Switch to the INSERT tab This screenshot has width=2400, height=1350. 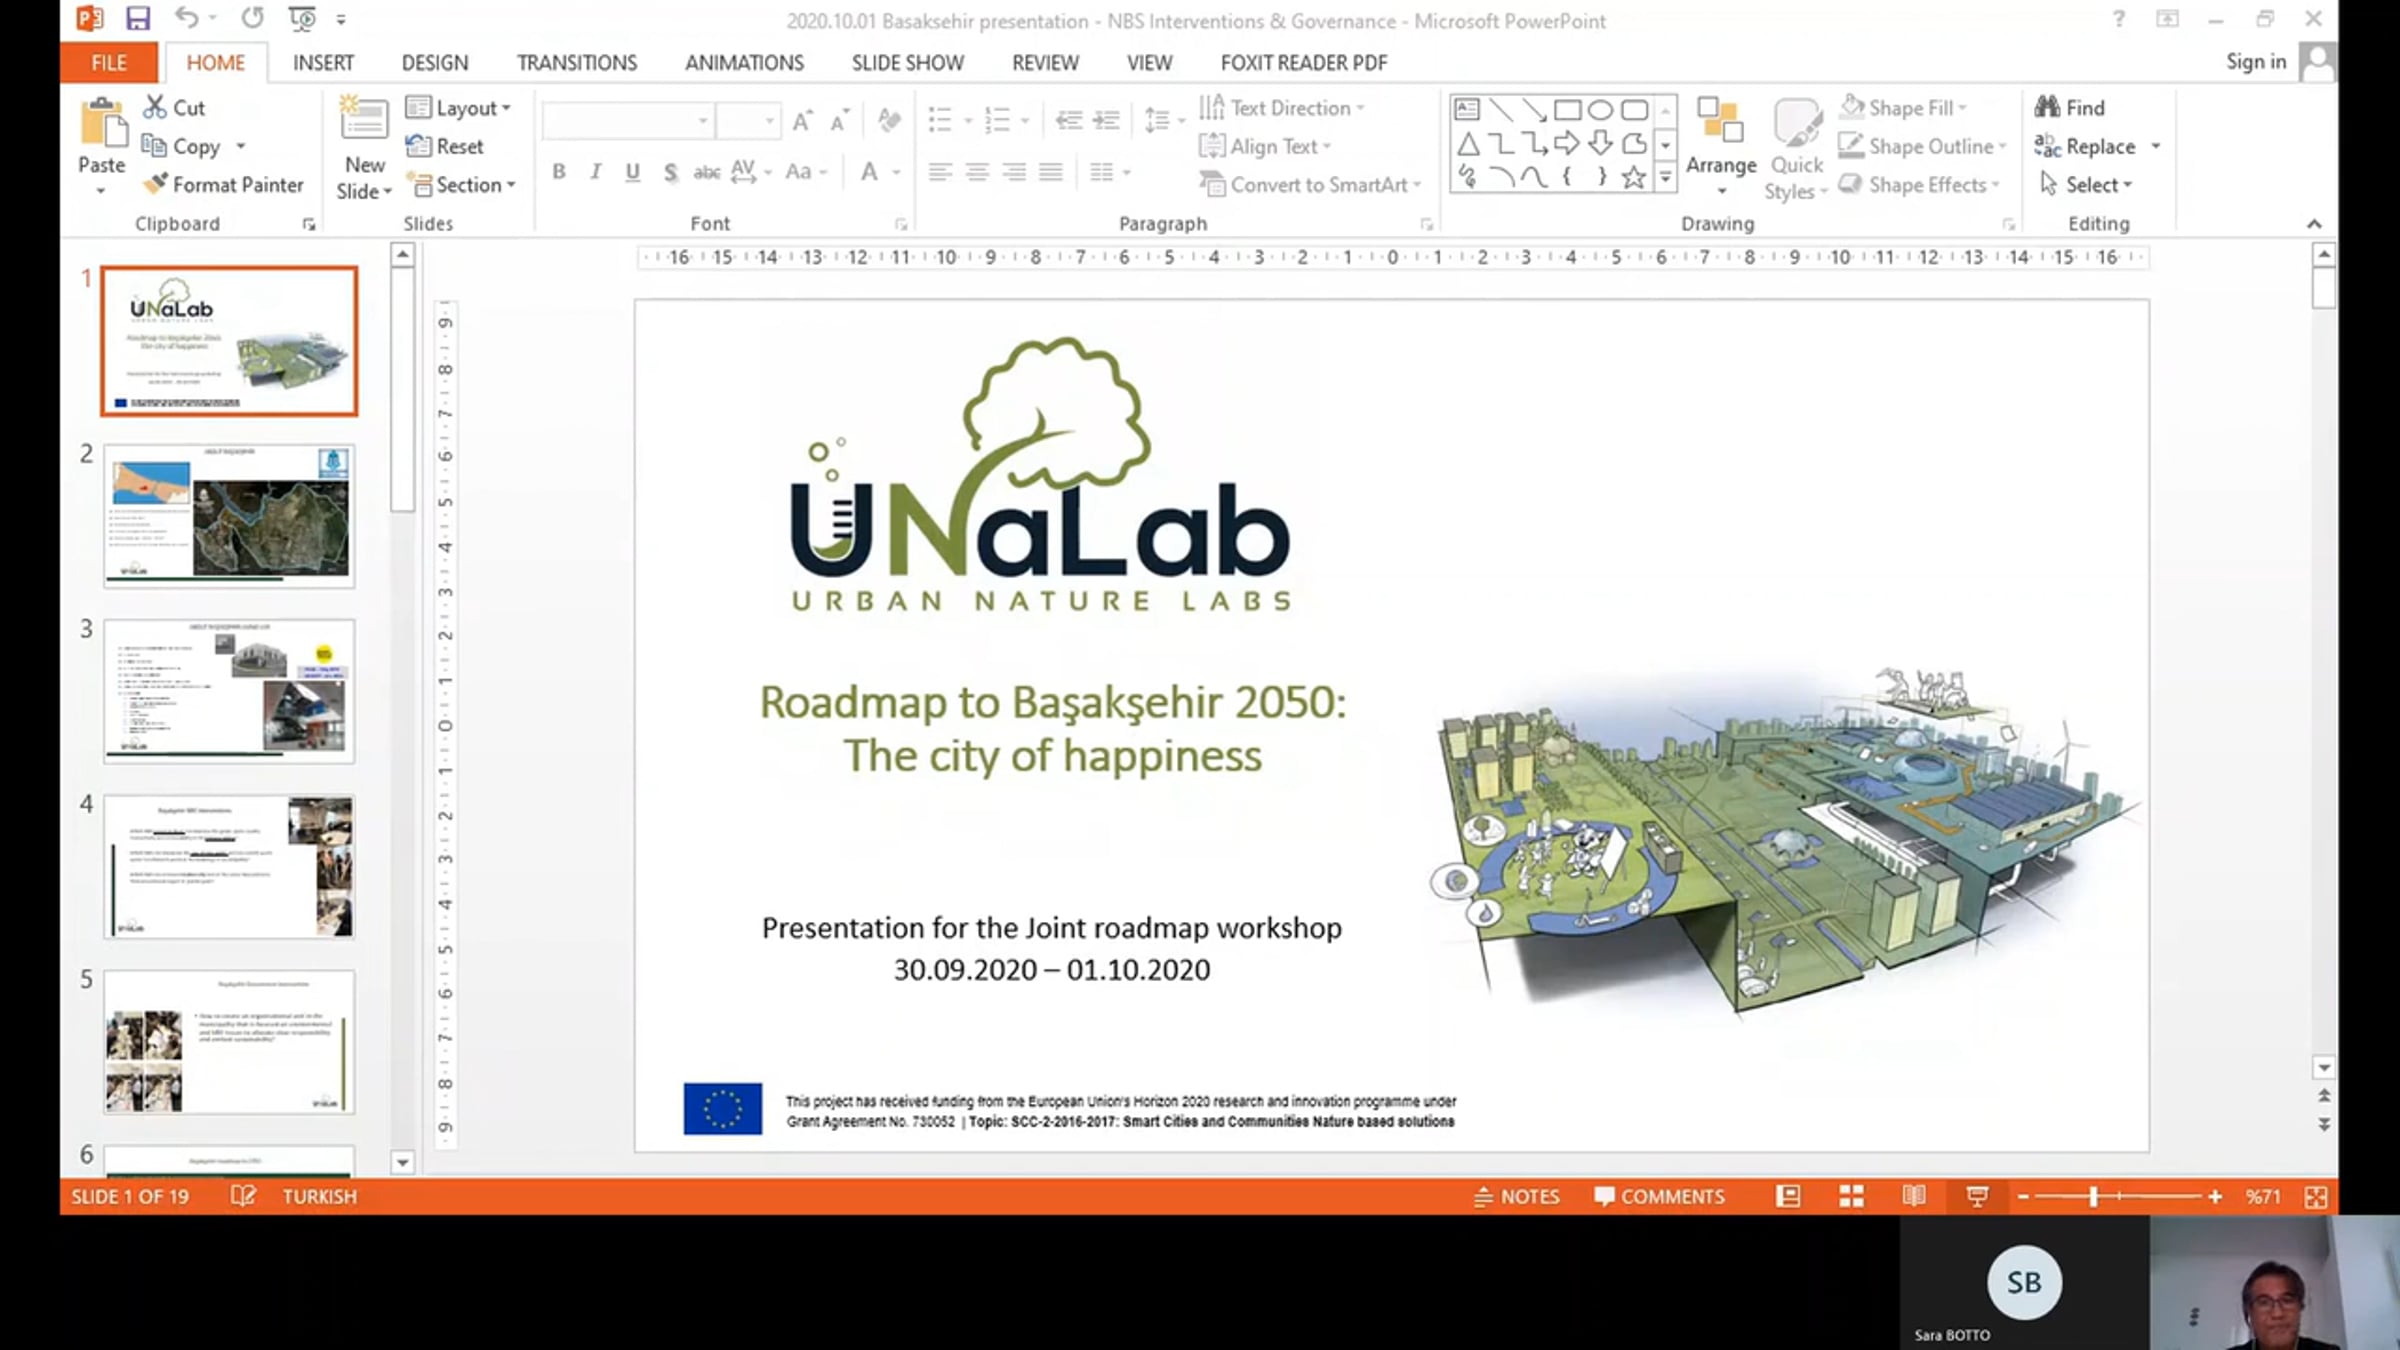[x=324, y=62]
